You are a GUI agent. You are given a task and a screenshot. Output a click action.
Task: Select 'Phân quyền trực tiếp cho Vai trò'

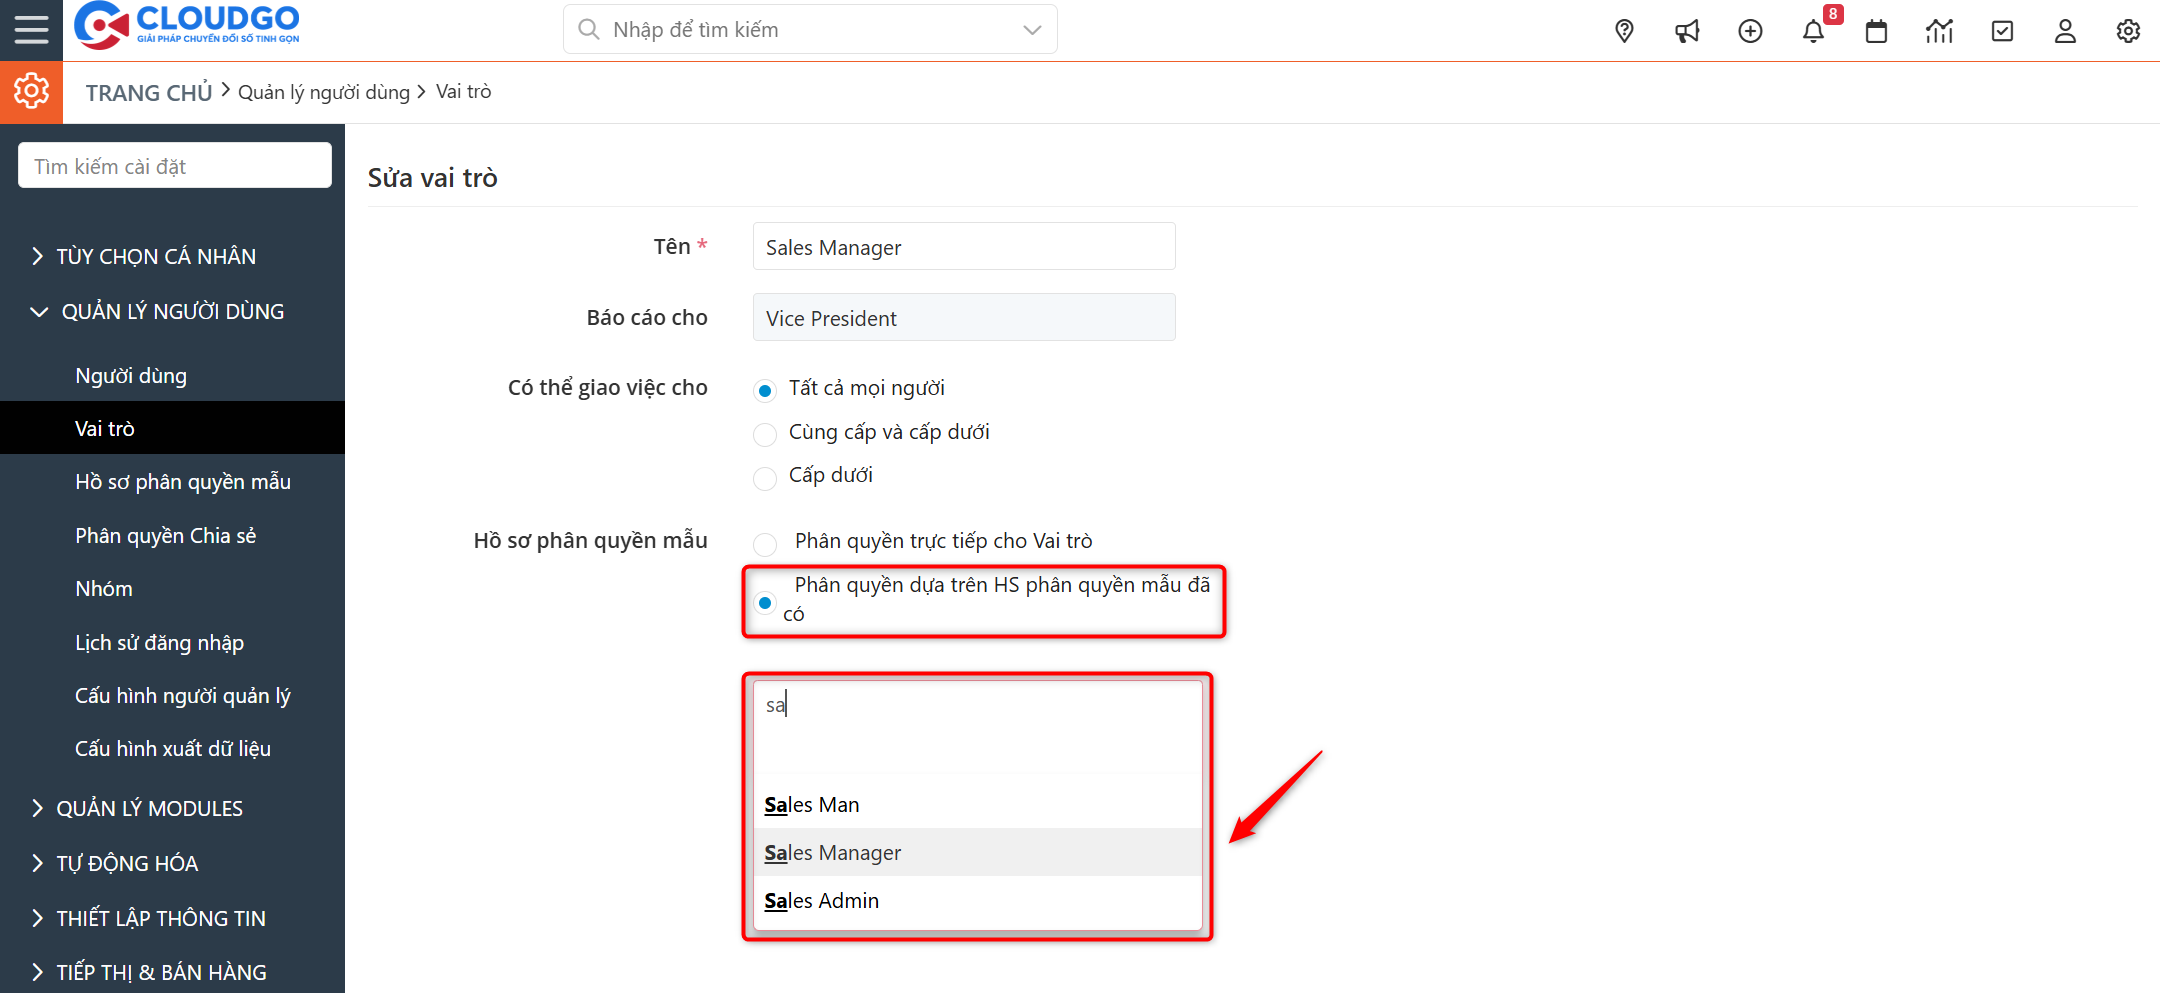pyautogui.click(x=765, y=544)
